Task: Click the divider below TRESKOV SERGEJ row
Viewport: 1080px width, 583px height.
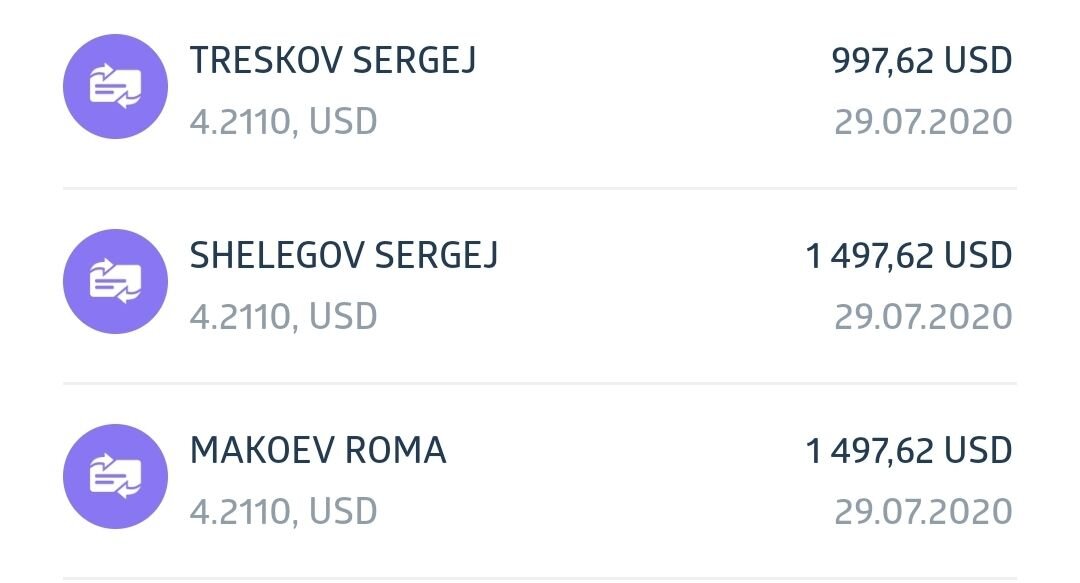Action: pyautogui.click(x=540, y=188)
